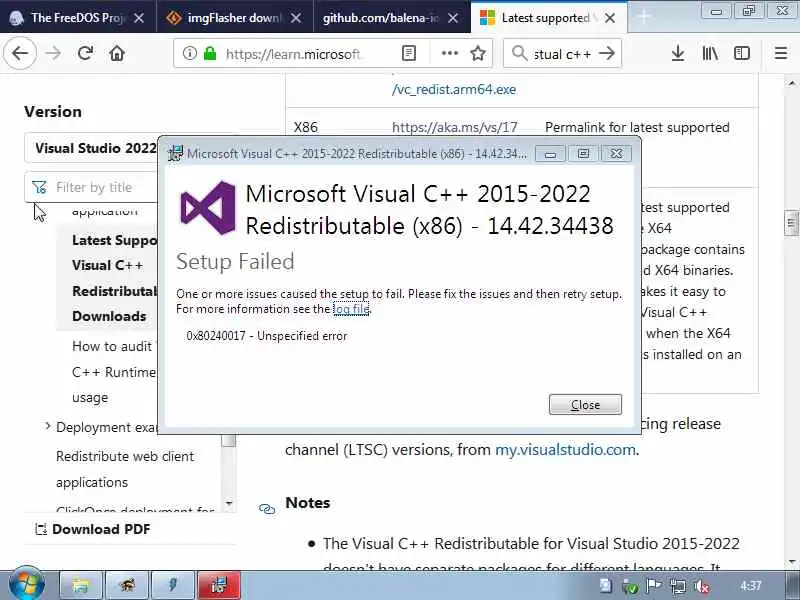Open Windows Explorer from the taskbar
The image size is (800, 600).
[x=81, y=585]
